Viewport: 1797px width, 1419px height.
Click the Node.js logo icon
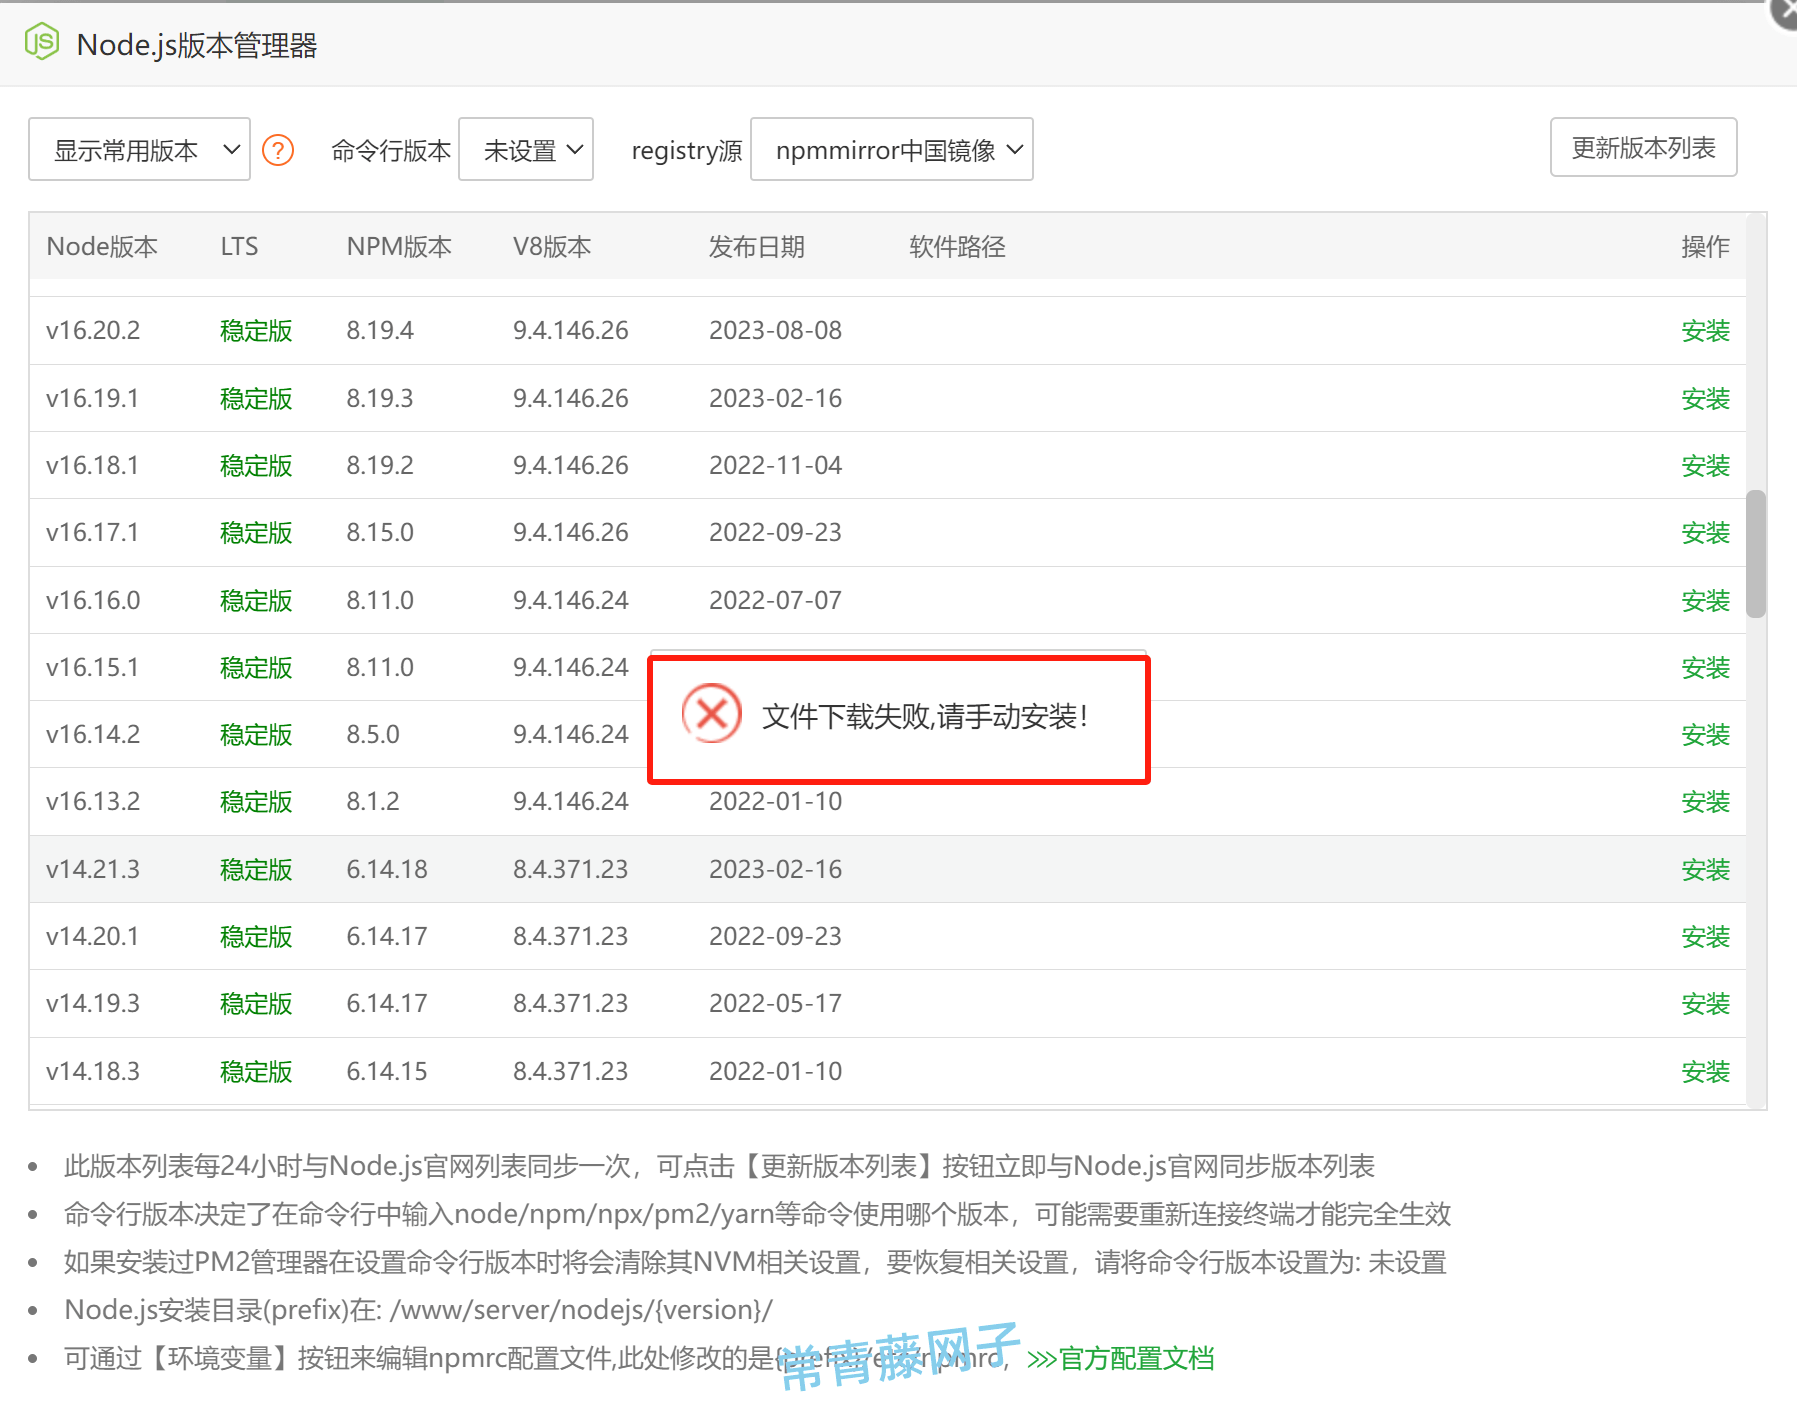click(42, 42)
